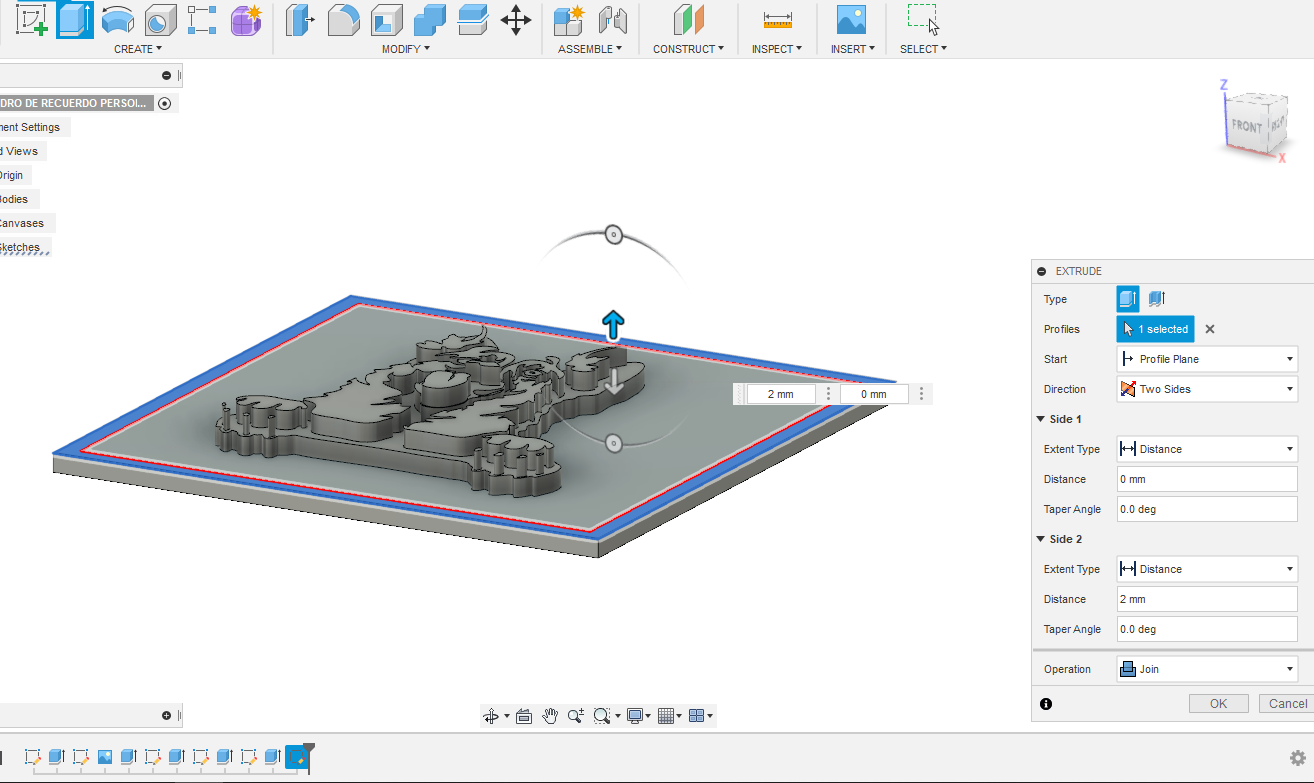
Task: Open the Operation 'Join' dropdown
Action: (x=1207, y=669)
